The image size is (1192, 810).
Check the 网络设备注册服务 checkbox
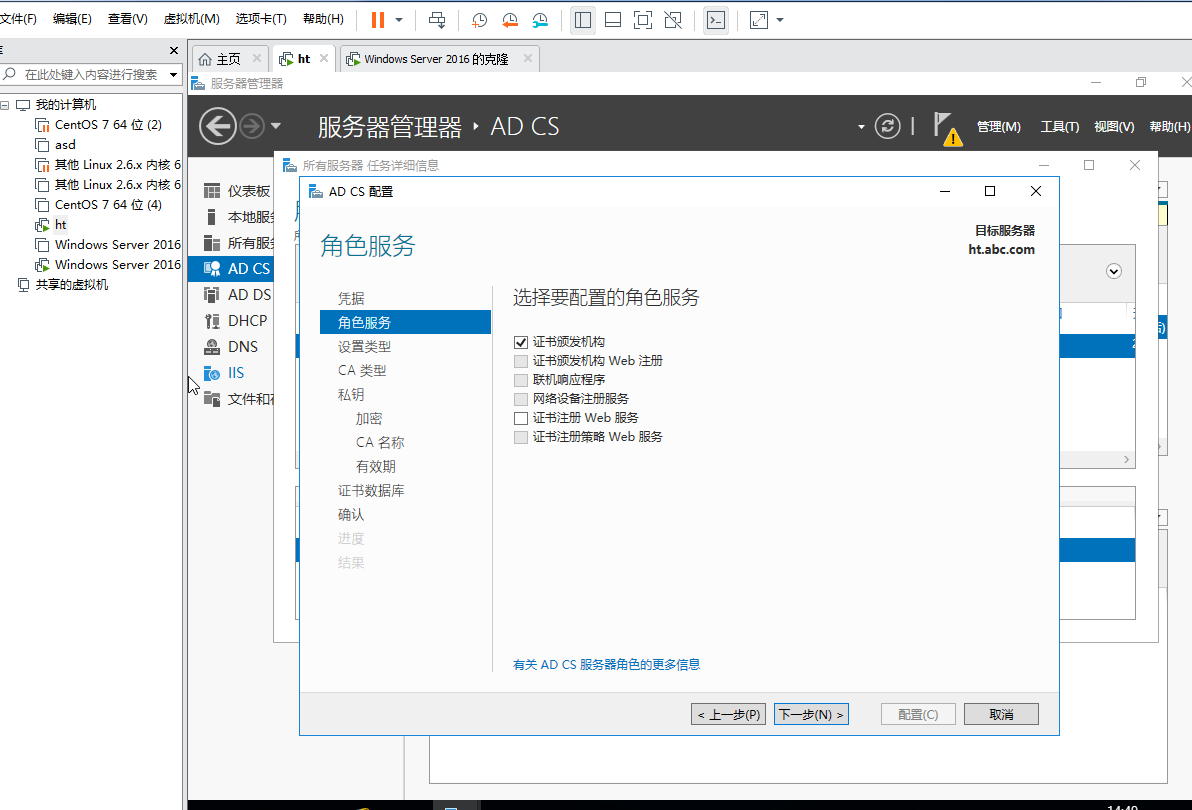coord(521,399)
